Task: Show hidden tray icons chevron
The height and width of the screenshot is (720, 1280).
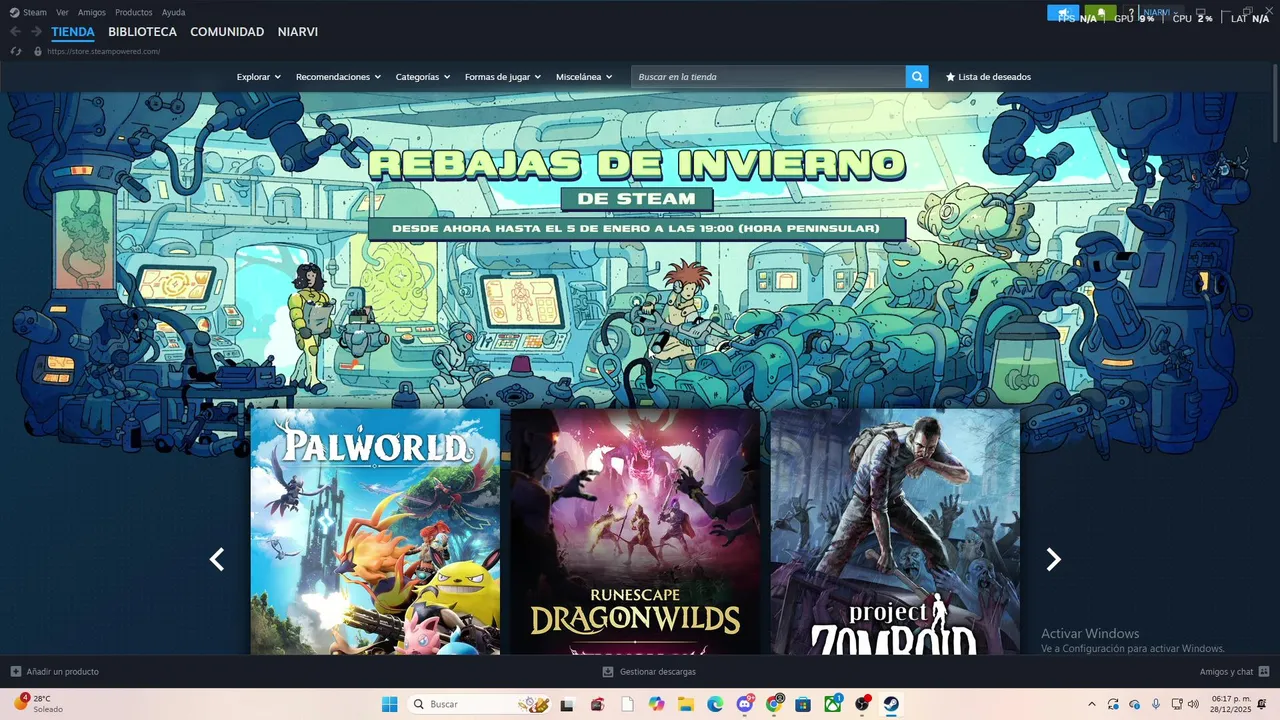Action: pos(1091,704)
